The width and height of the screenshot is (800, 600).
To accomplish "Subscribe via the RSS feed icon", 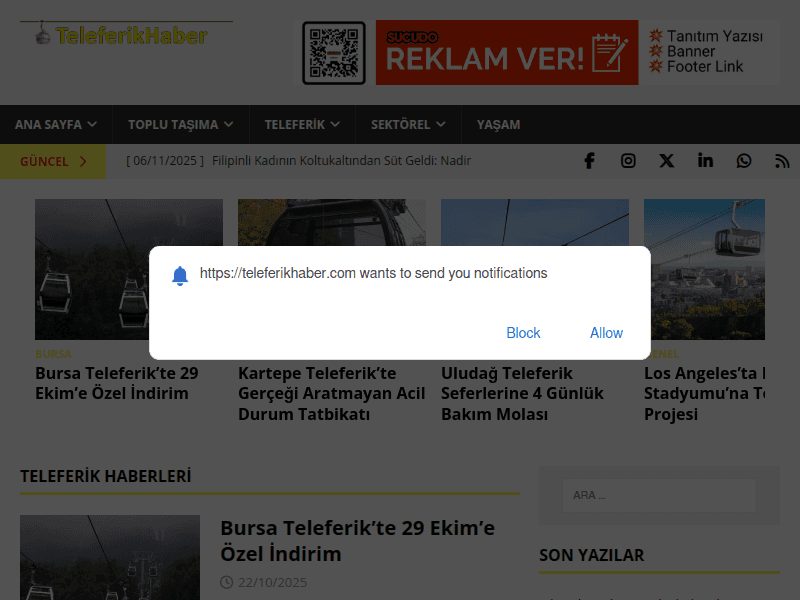I will 782,160.
